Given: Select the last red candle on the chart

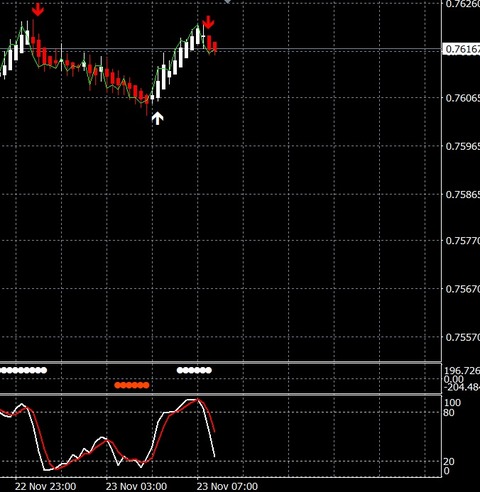Looking at the screenshot, I should click(x=215, y=47).
